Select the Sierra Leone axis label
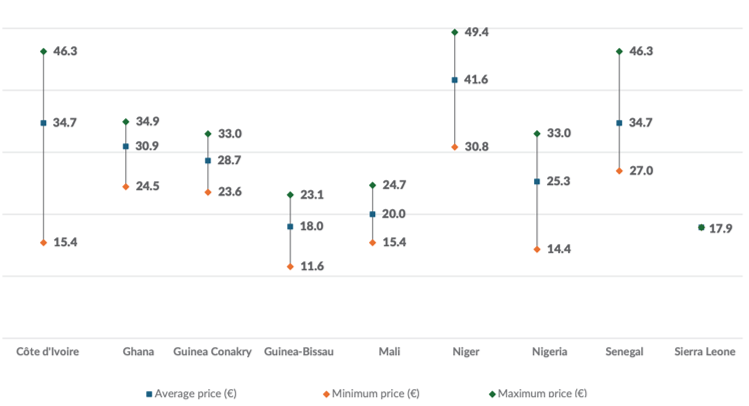The width and height of the screenshot is (749, 406). pyautogui.click(x=706, y=352)
